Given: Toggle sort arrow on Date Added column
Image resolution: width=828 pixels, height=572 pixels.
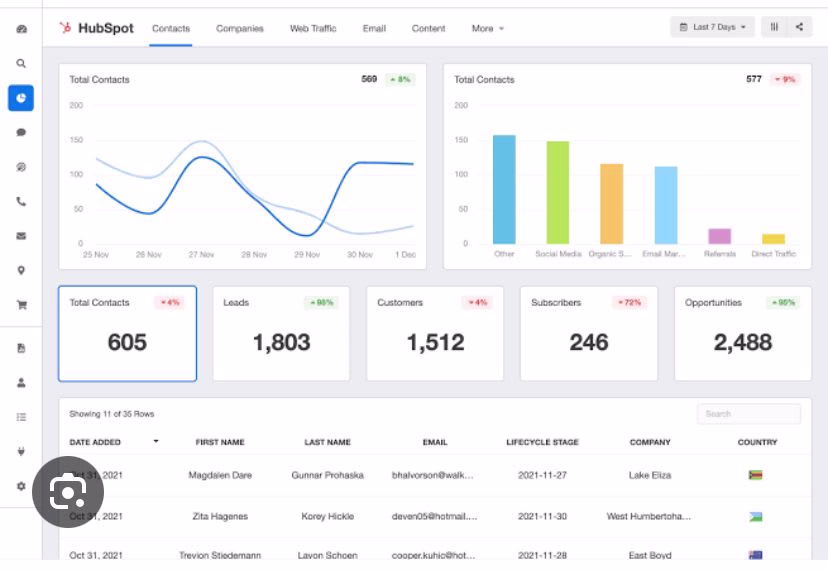Looking at the screenshot, I should pyautogui.click(x=156, y=441).
